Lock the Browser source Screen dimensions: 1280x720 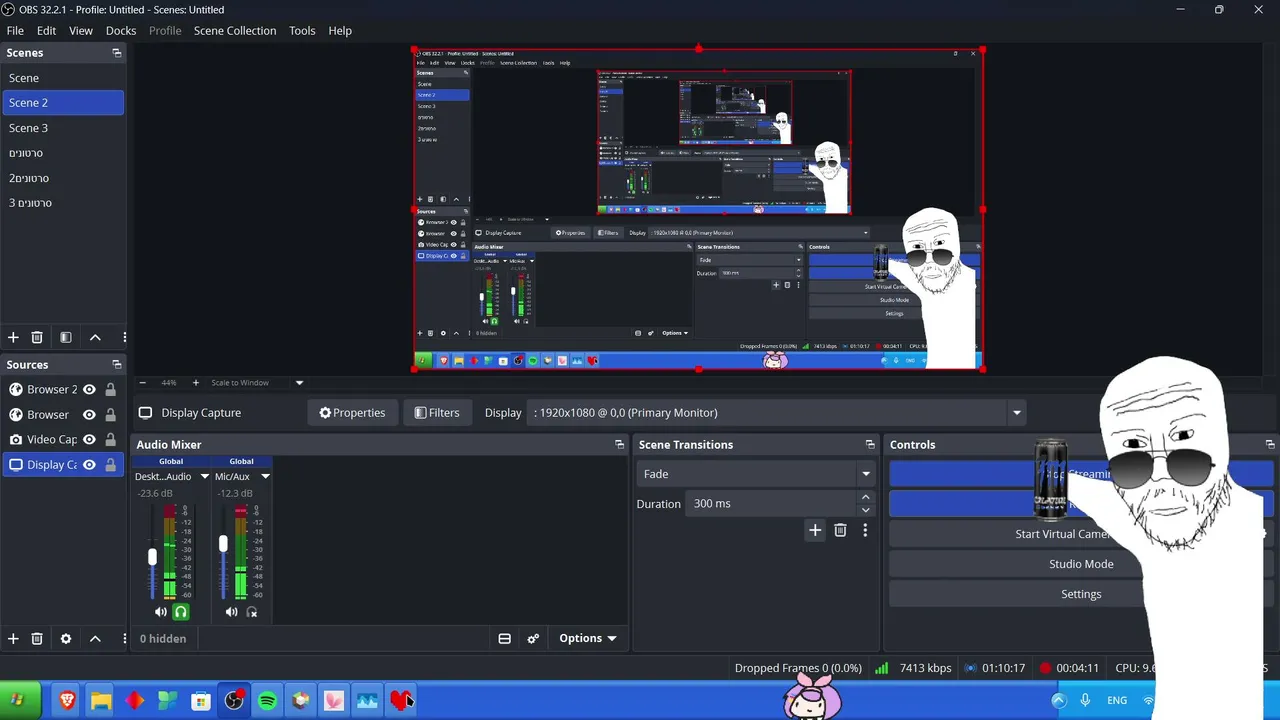point(111,415)
